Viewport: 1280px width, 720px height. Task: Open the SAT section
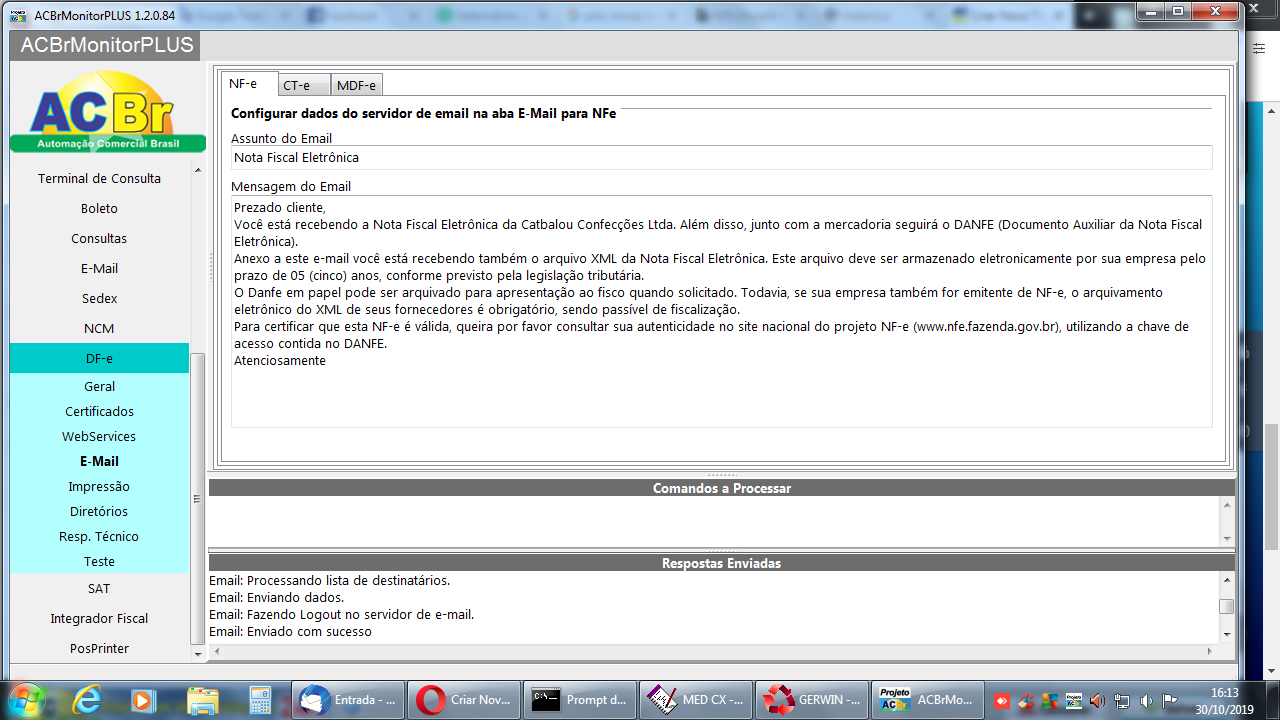click(x=99, y=588)
